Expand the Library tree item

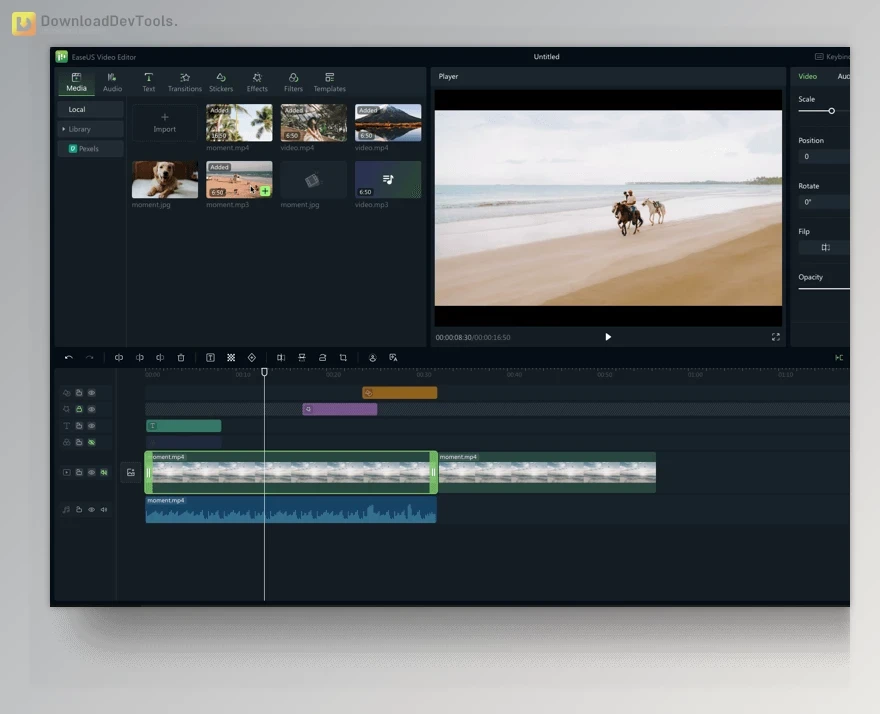(x=64, y=129)
